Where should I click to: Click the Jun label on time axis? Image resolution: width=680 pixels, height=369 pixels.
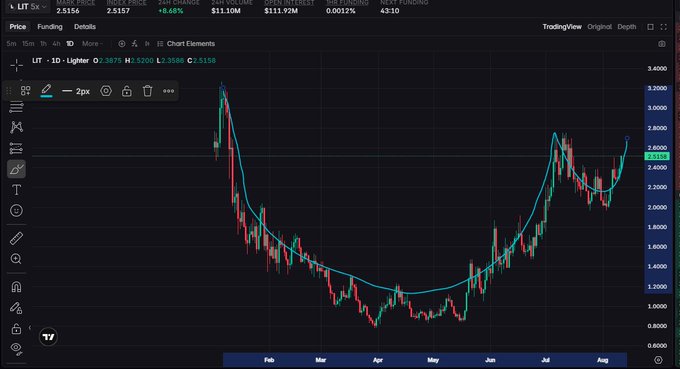click(x=490, y=360)
